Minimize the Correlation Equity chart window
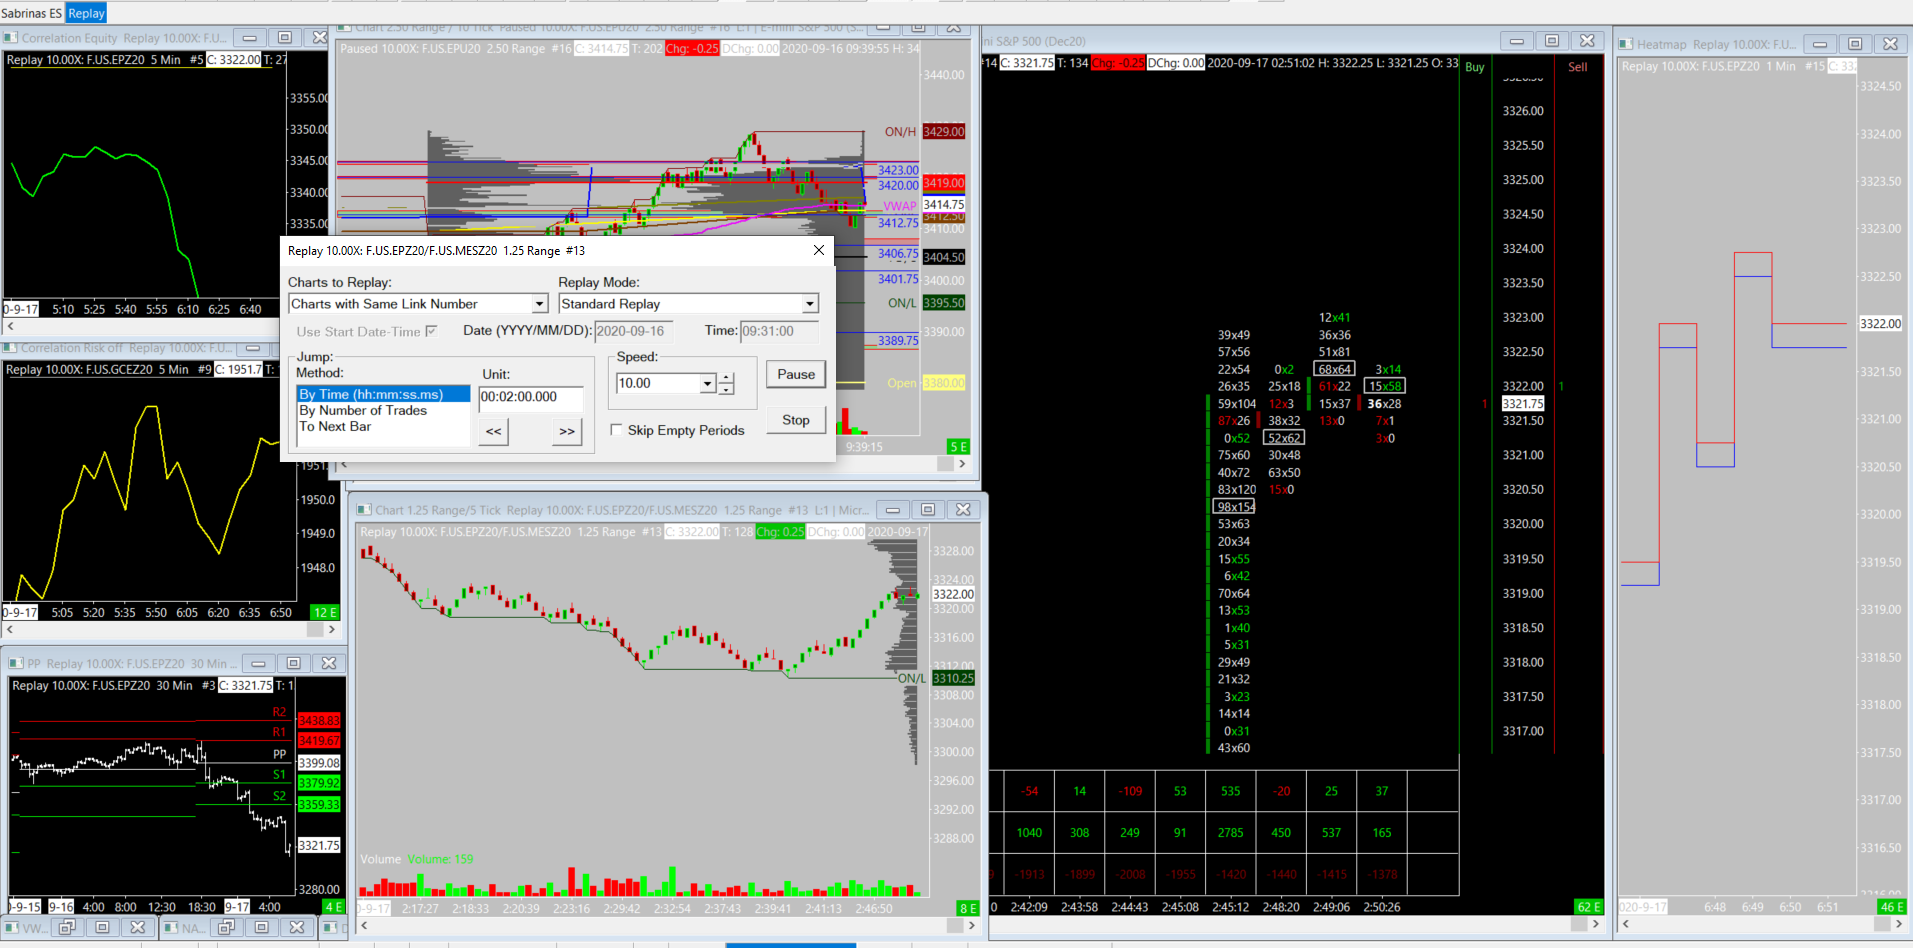Screen dimensions: 1913x948 pyautogui.click(x=250, y=38)
